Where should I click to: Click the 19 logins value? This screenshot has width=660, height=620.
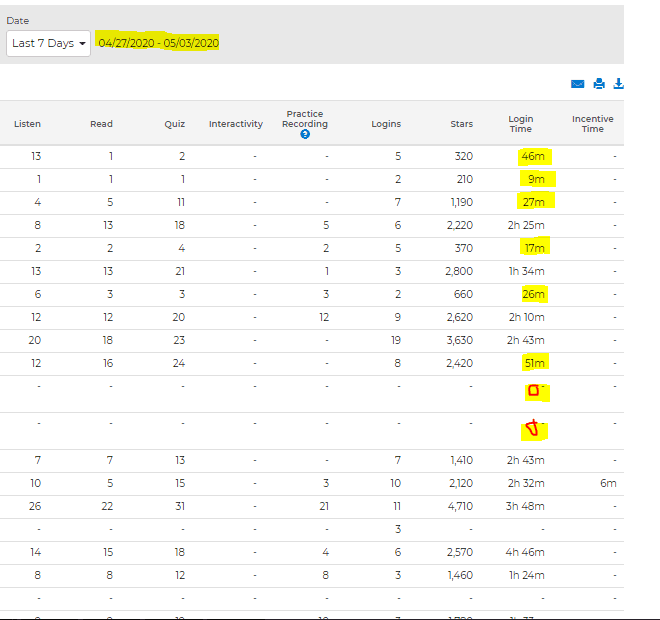(x=396, y=340)
